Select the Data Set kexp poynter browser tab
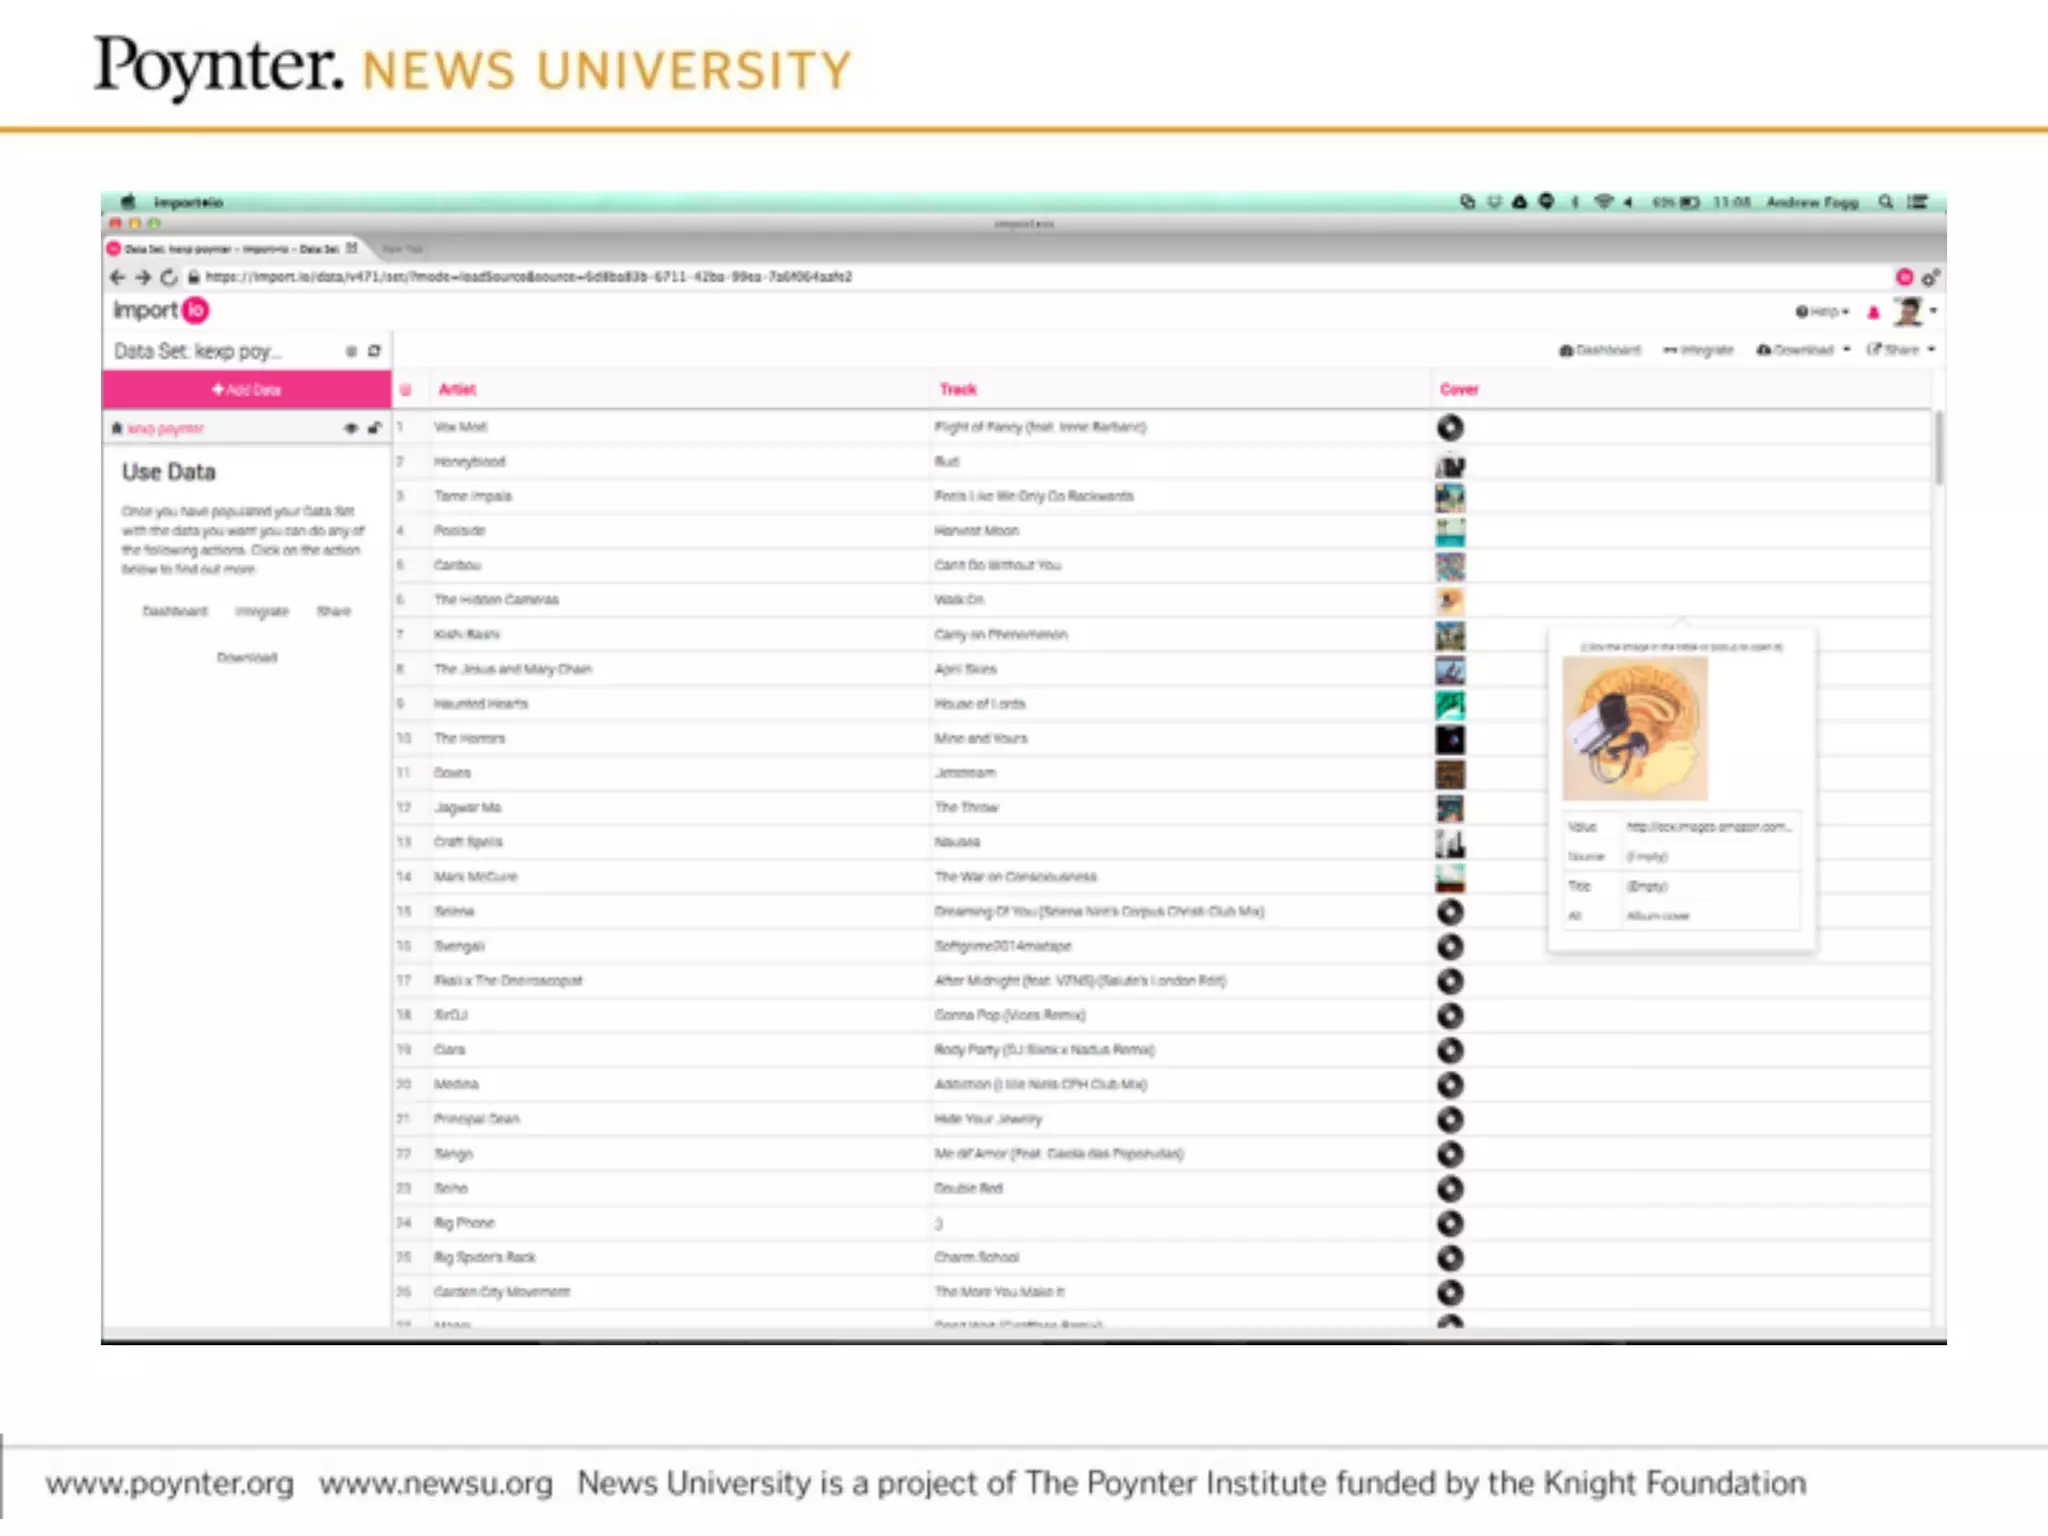The height and width of the screenshot is (1536, 2048). [x=230, y=248]
